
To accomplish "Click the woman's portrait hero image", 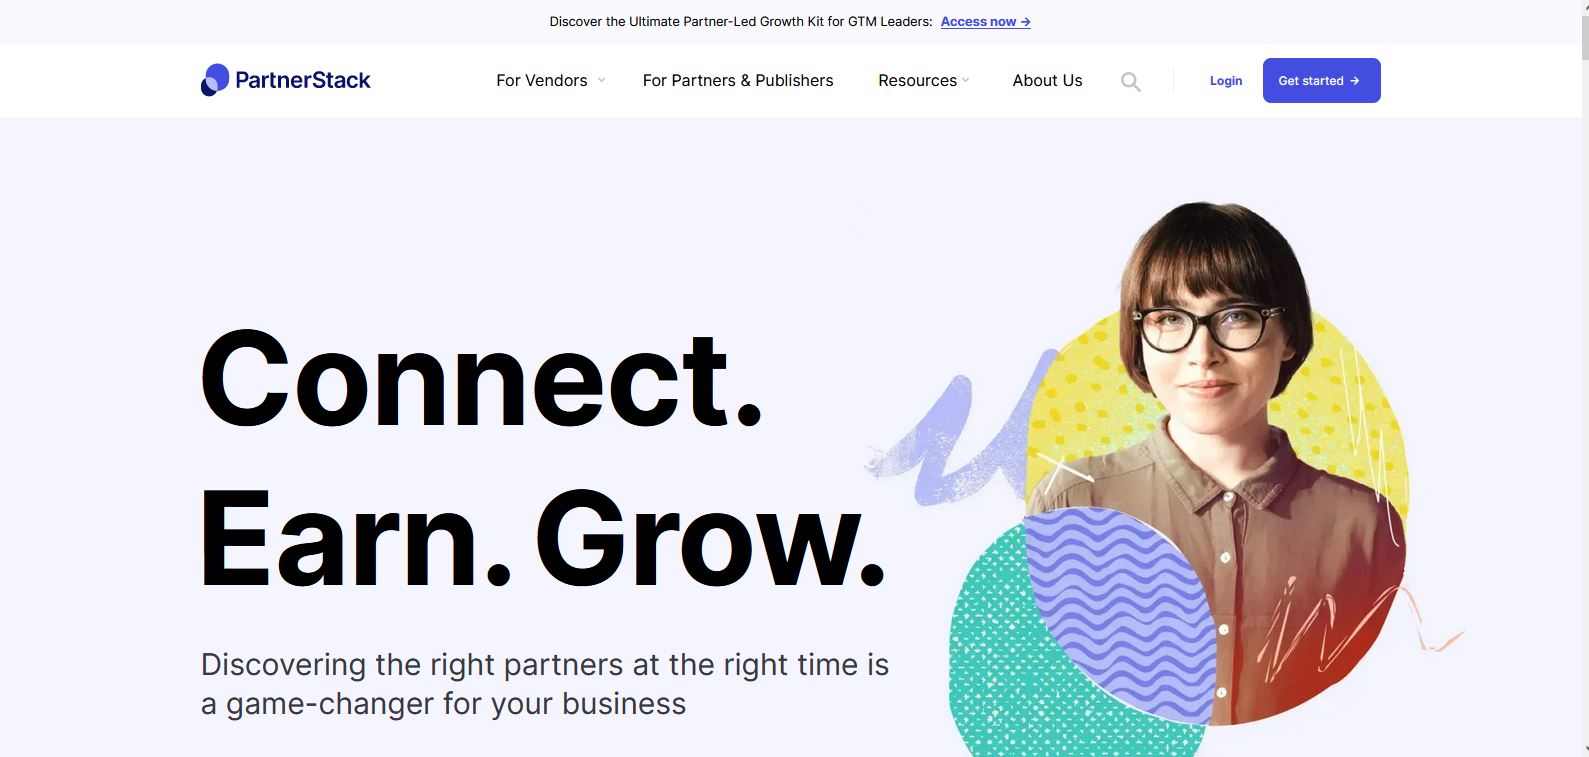I will pyautogui.click(x=1220, y=460).
